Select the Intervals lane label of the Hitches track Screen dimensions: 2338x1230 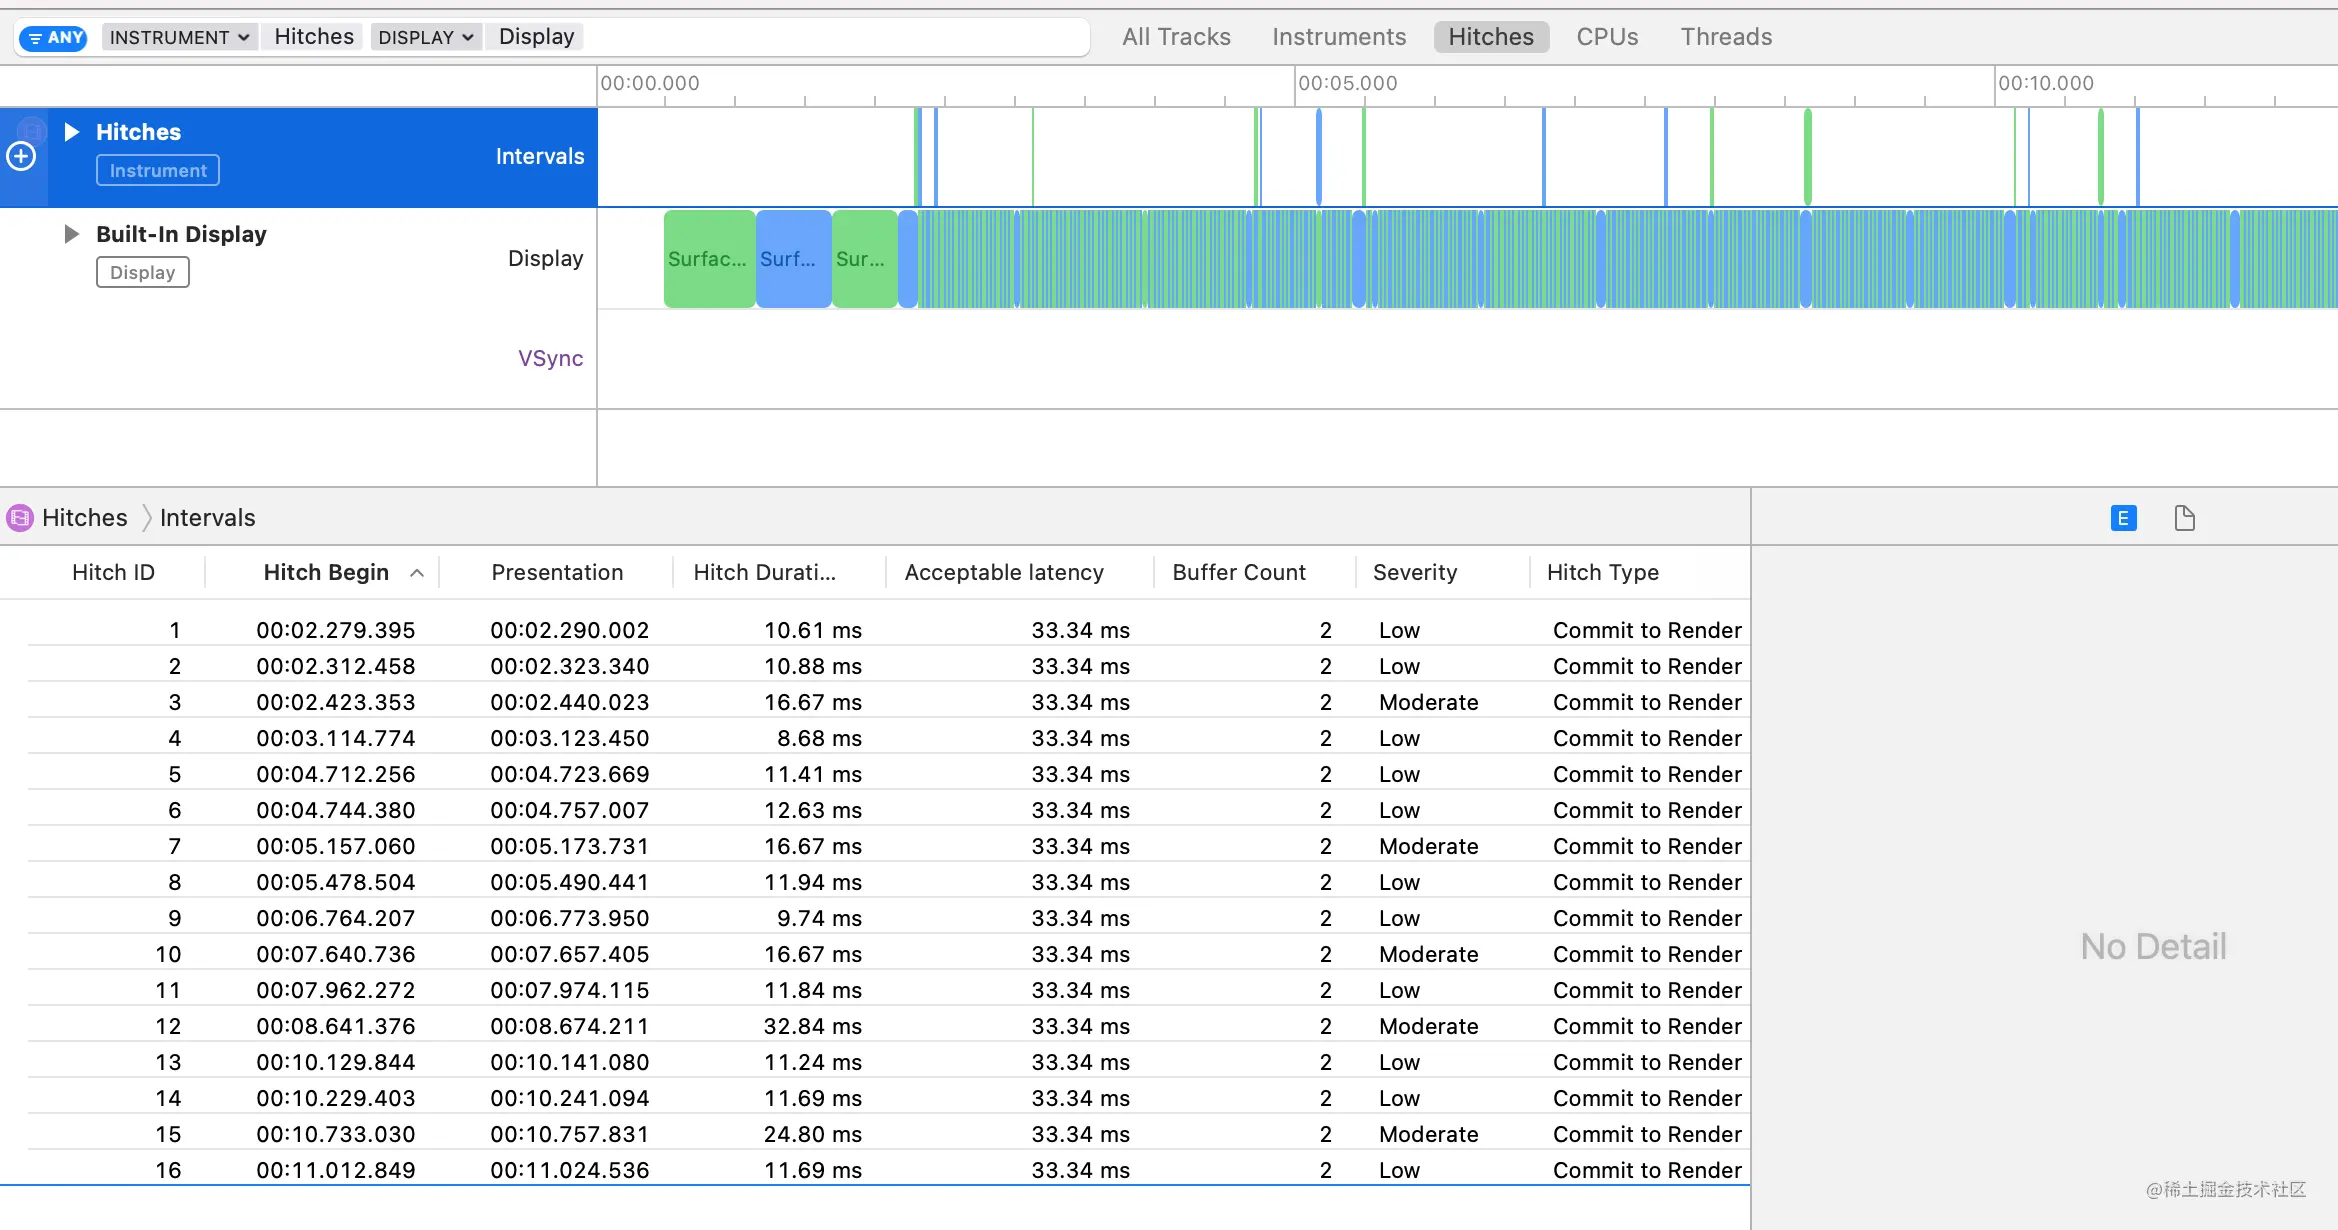(x=540, y=157)
